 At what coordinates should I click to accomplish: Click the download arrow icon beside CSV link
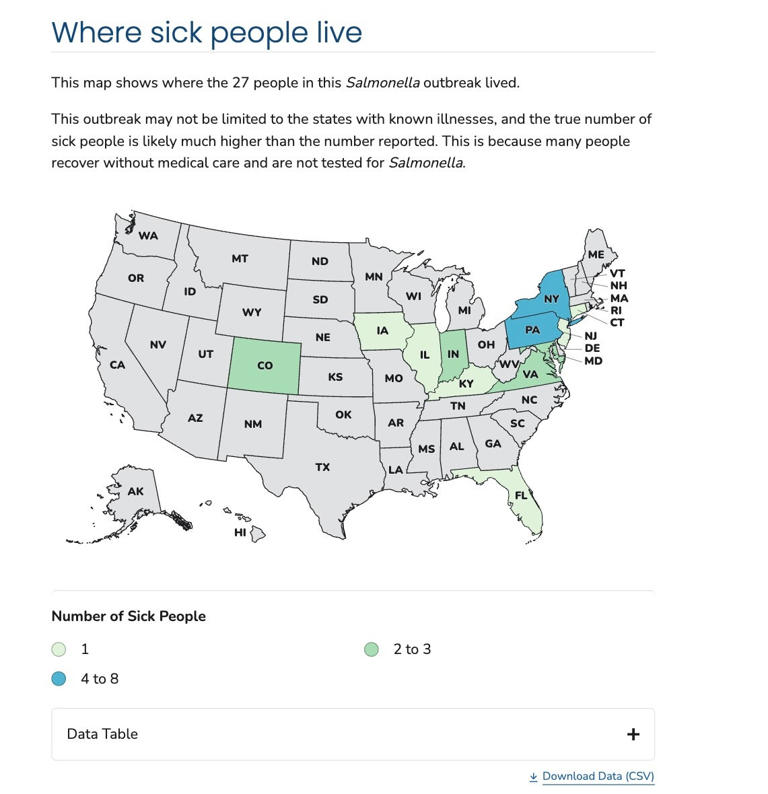point(533,777)
